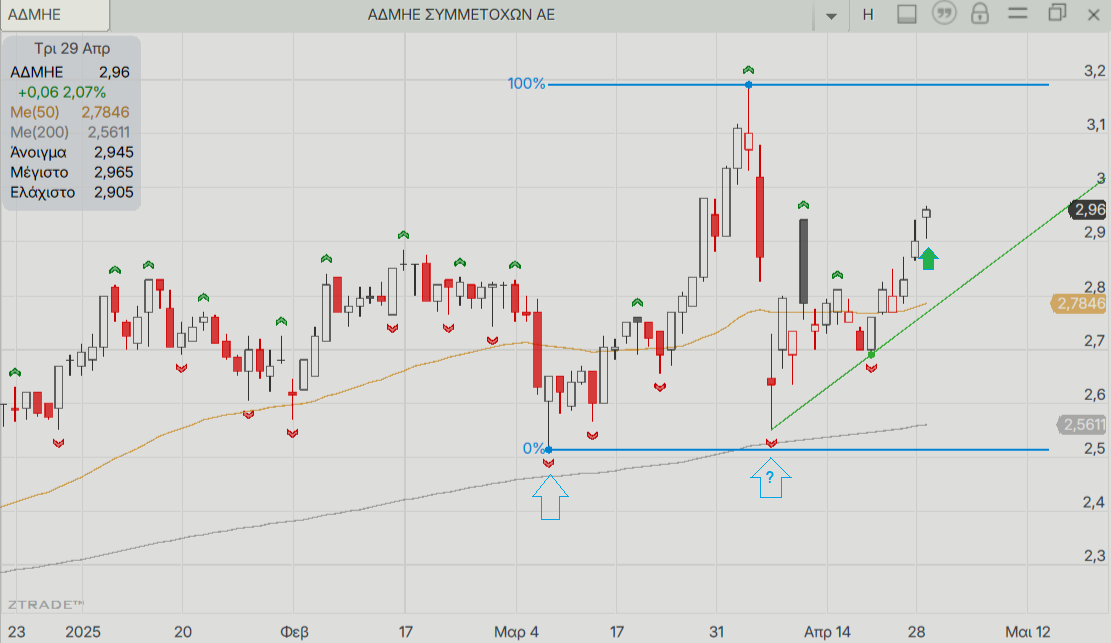Change the chart period with the H button
The image size is (1111, 643).
coord(868,15)
